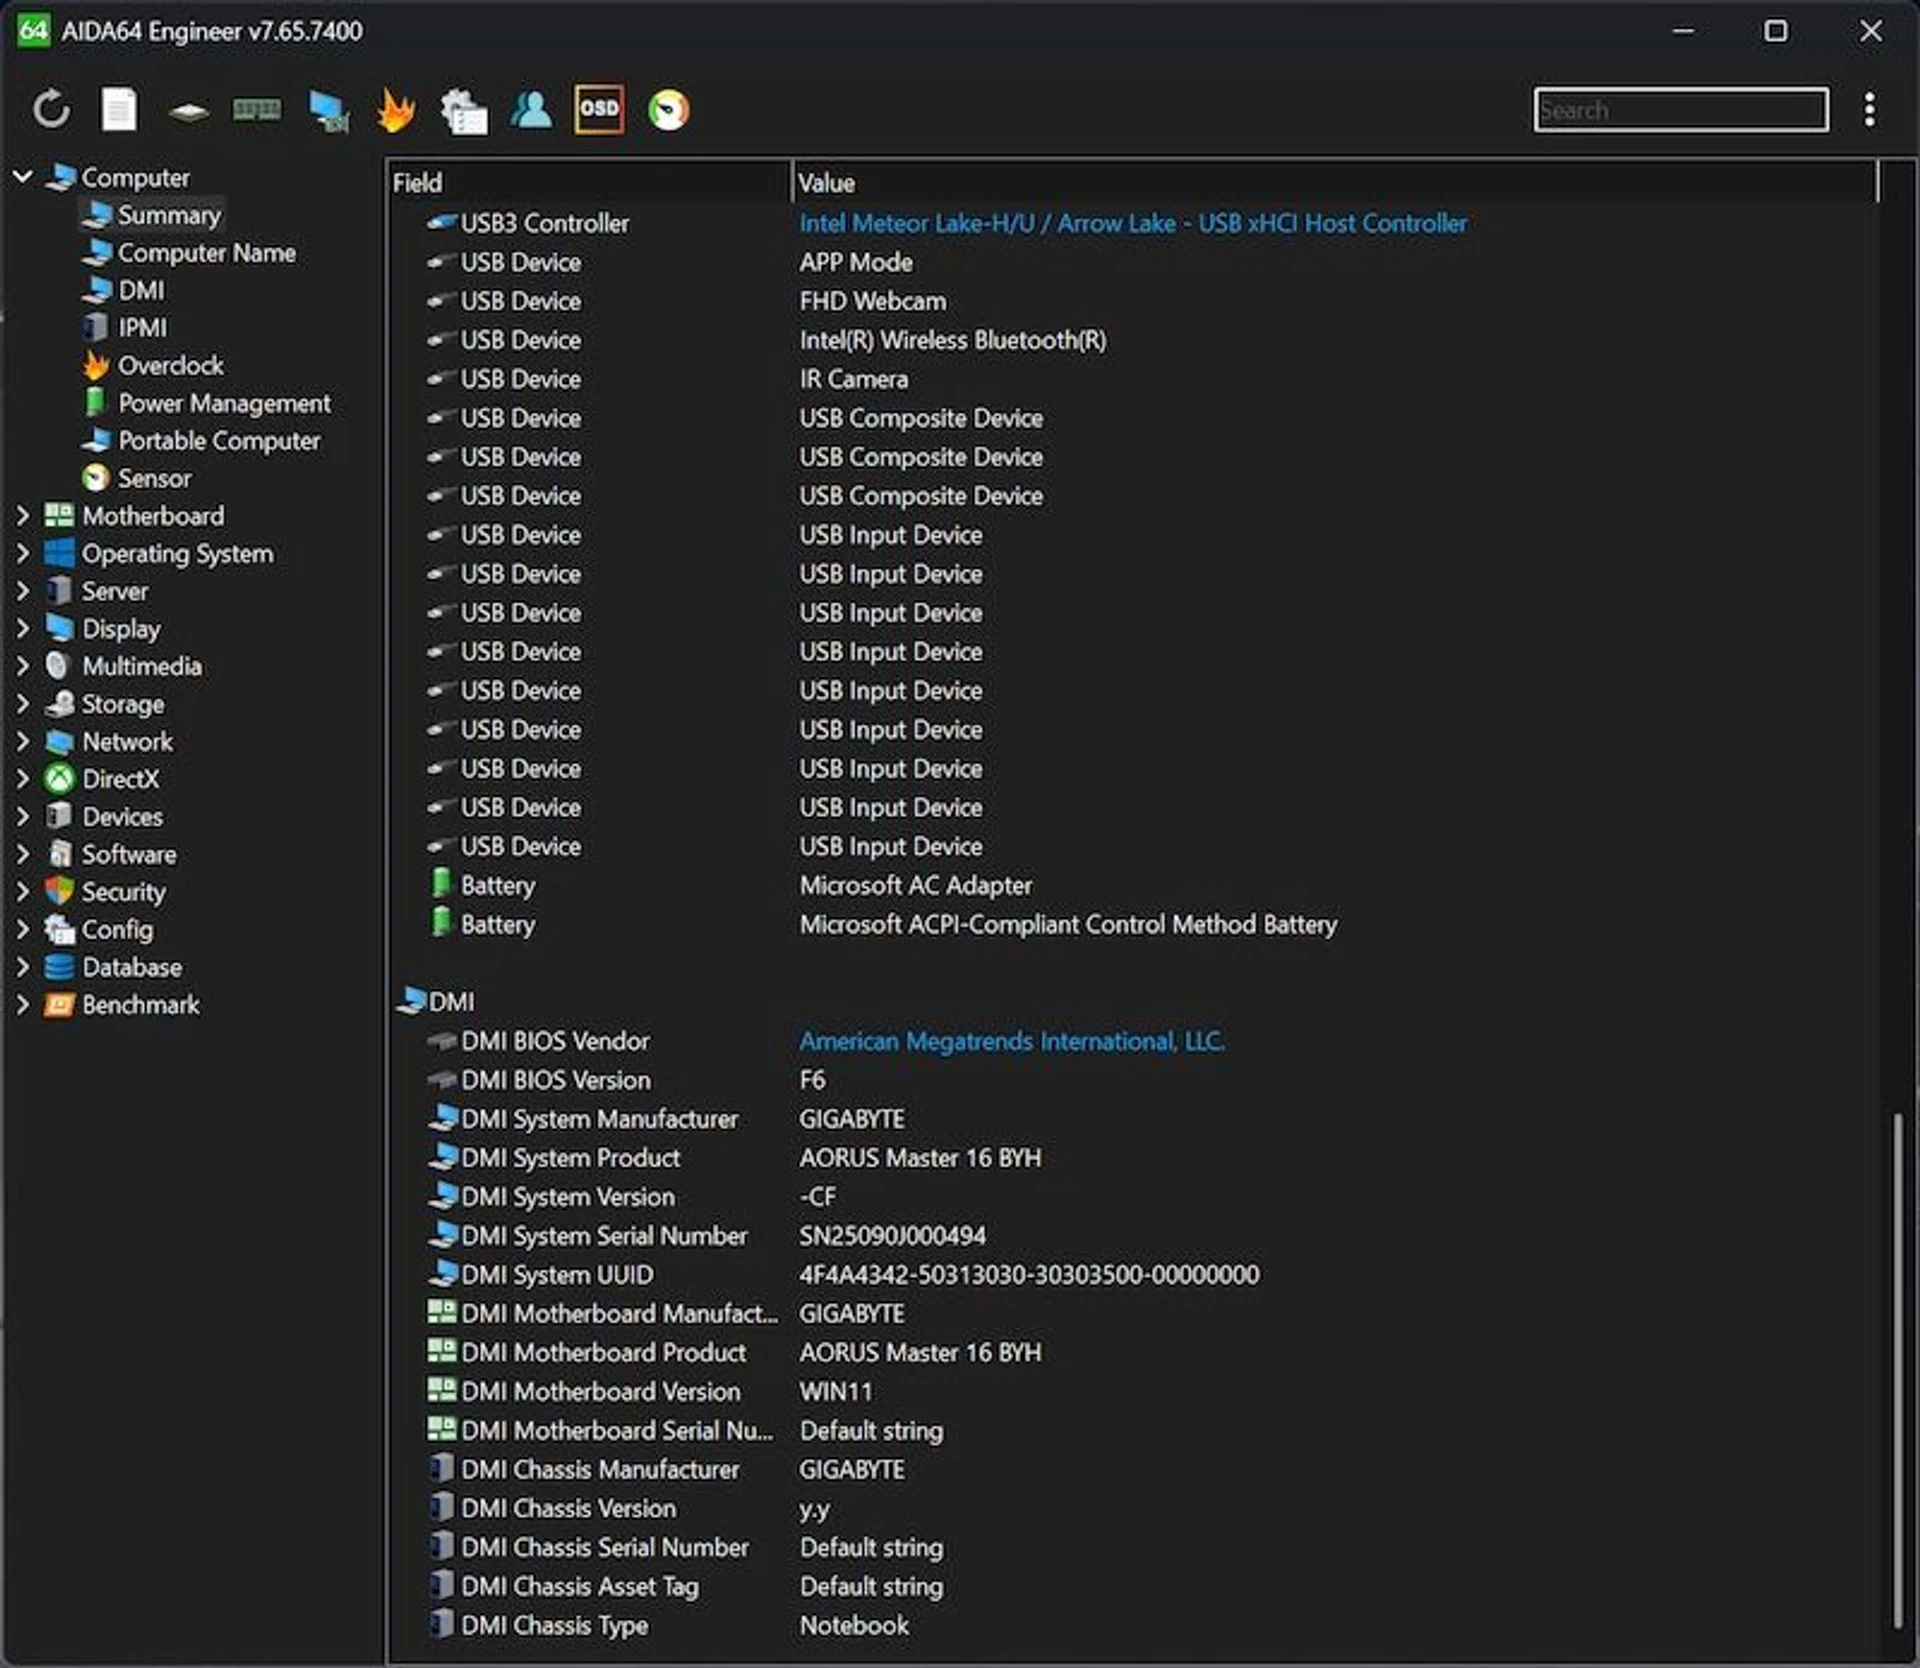Expand the Network tree node

[22, 741]
